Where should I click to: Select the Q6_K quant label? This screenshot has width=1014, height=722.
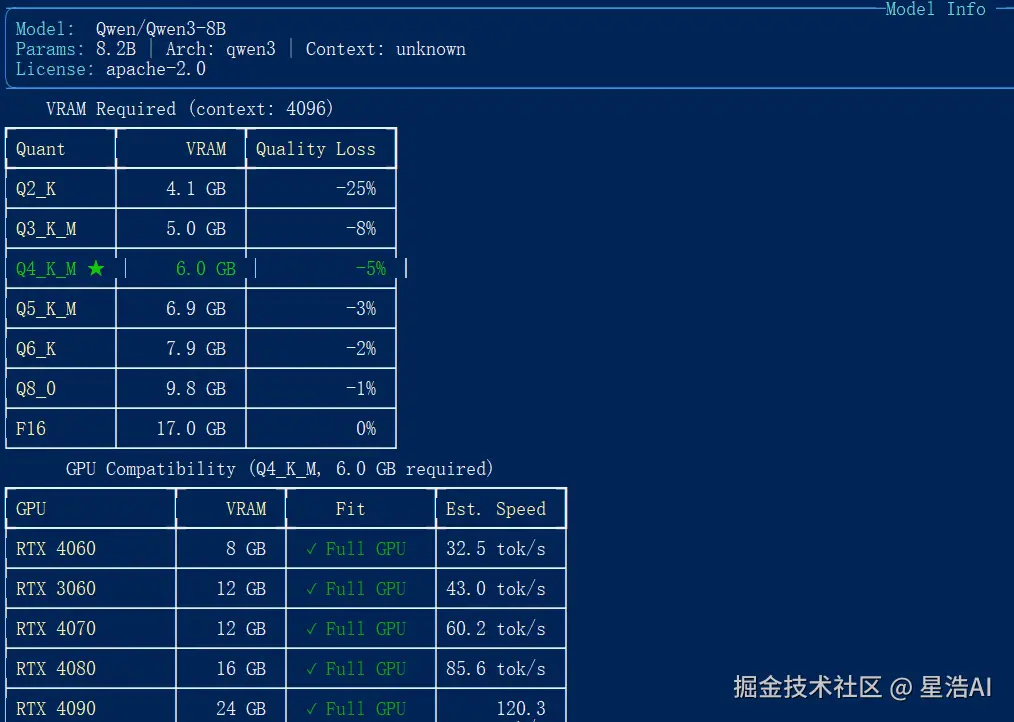click(x=36, y=350)
